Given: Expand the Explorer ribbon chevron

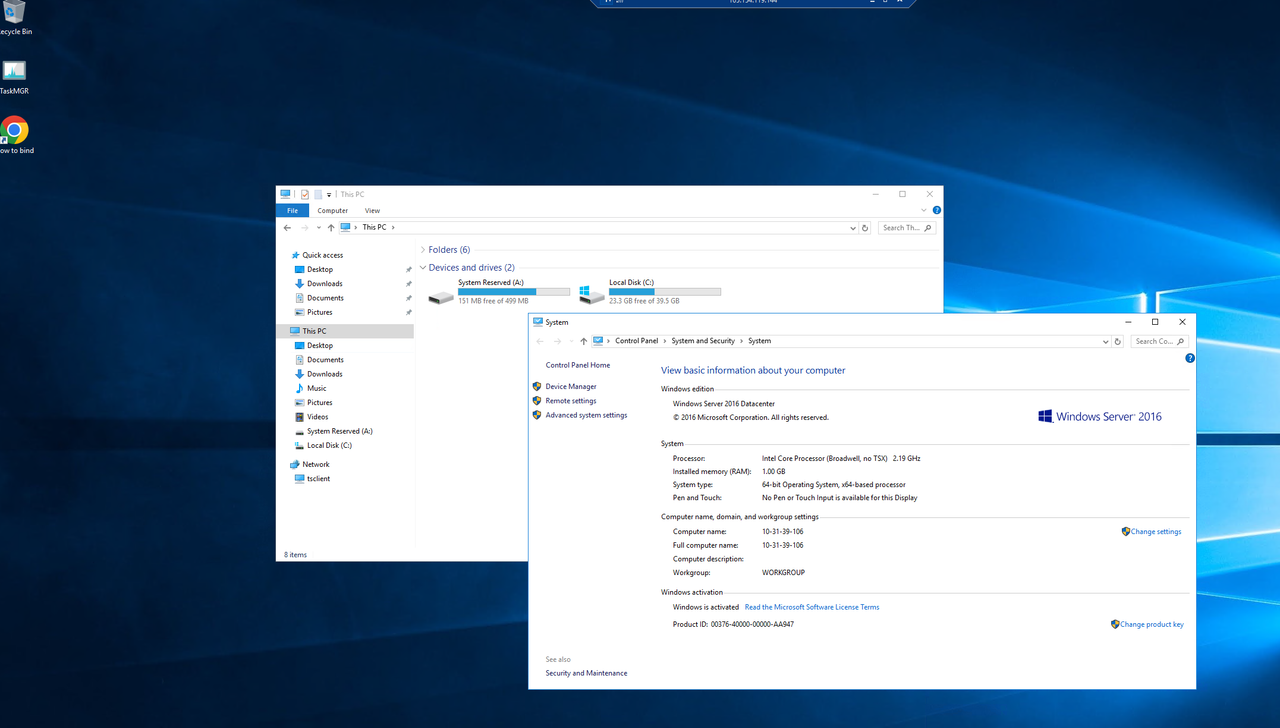Looking at the screenshot, I should point(924,211).
